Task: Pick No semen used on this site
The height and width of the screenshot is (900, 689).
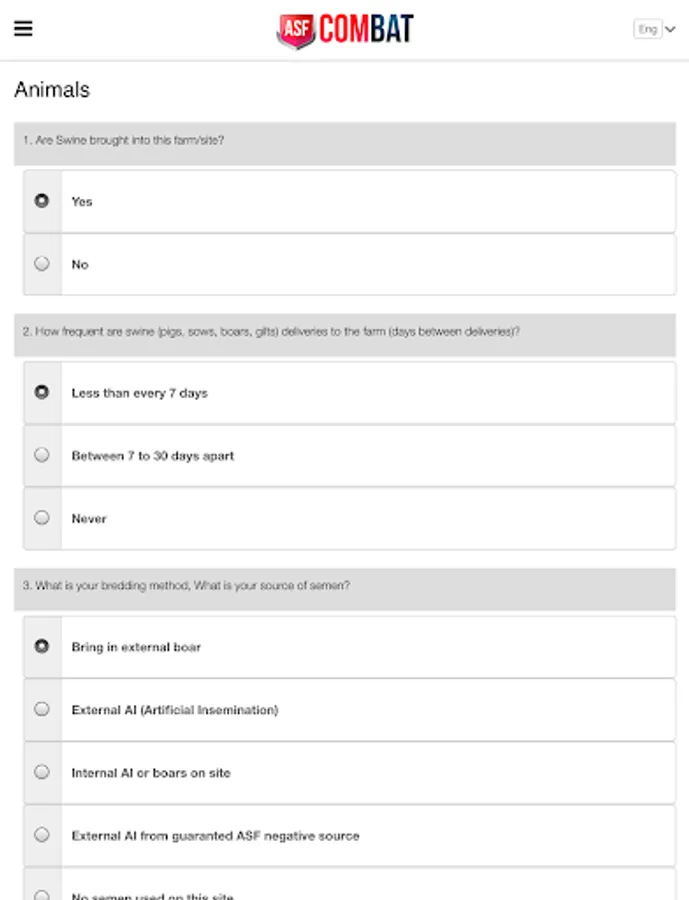Action: (42, 893)
